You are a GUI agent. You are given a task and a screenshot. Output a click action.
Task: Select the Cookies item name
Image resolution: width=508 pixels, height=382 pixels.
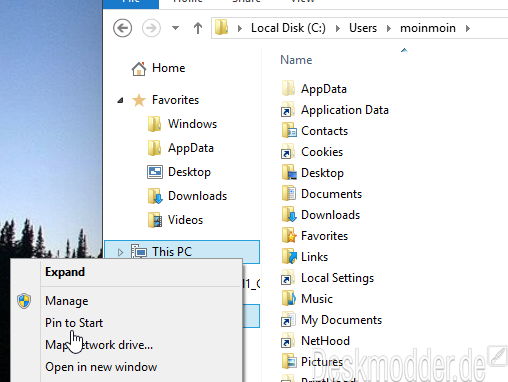(x=322, y=152)
